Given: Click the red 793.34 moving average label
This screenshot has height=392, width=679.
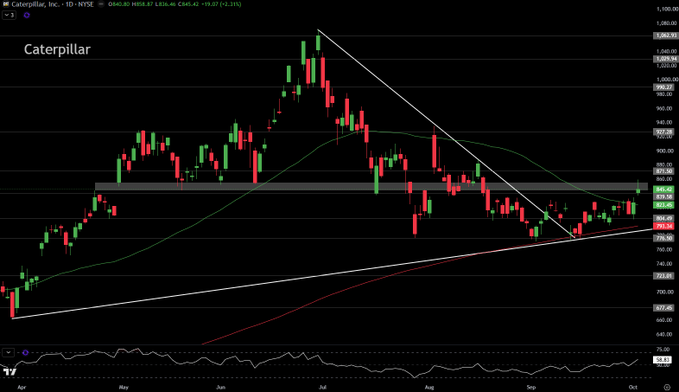Looking at the screenshot, I should 664,226.
